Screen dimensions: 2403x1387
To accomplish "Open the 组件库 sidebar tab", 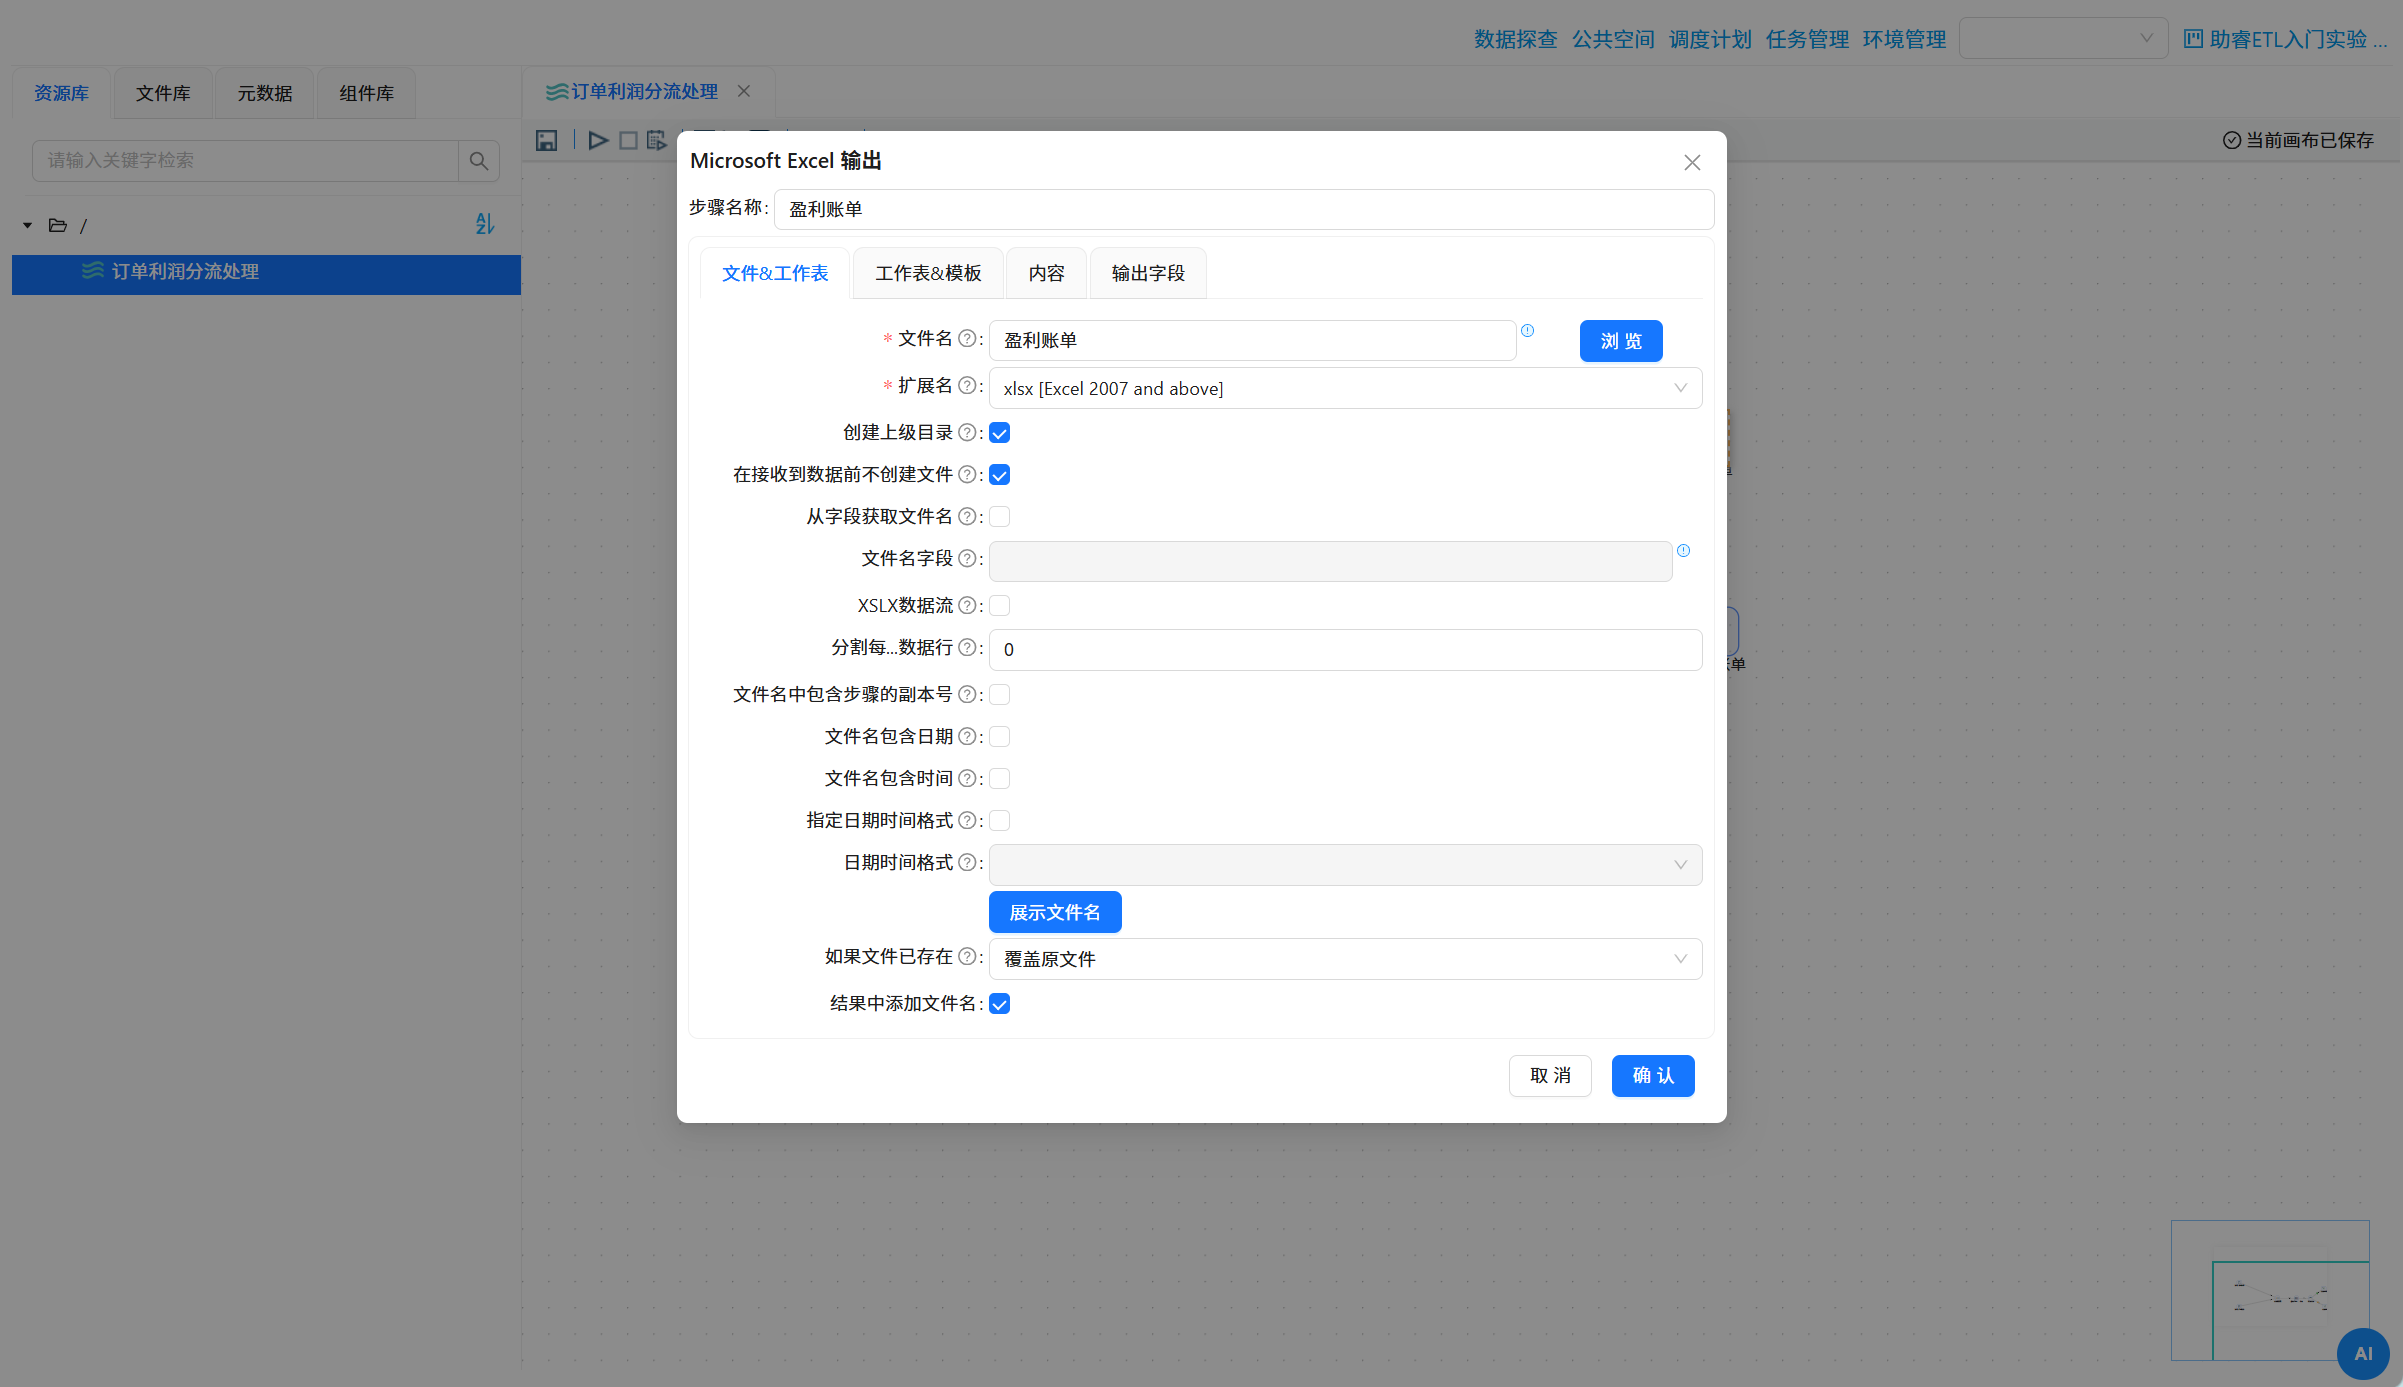I will [x=366, y=93].
